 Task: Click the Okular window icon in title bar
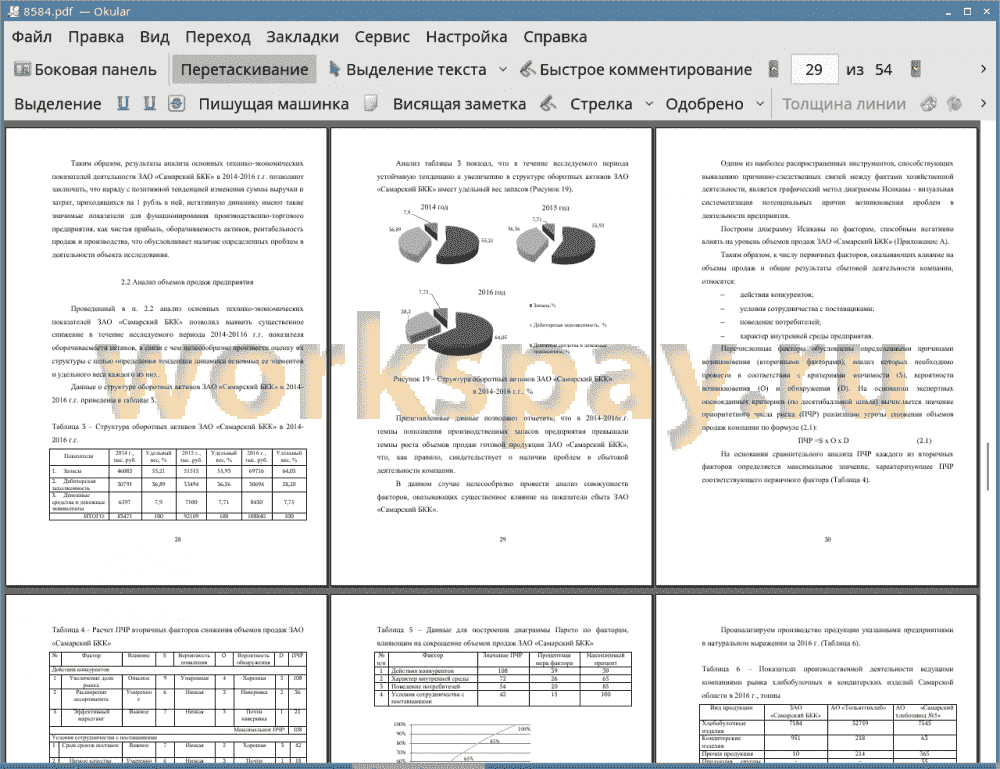(11, 11)
